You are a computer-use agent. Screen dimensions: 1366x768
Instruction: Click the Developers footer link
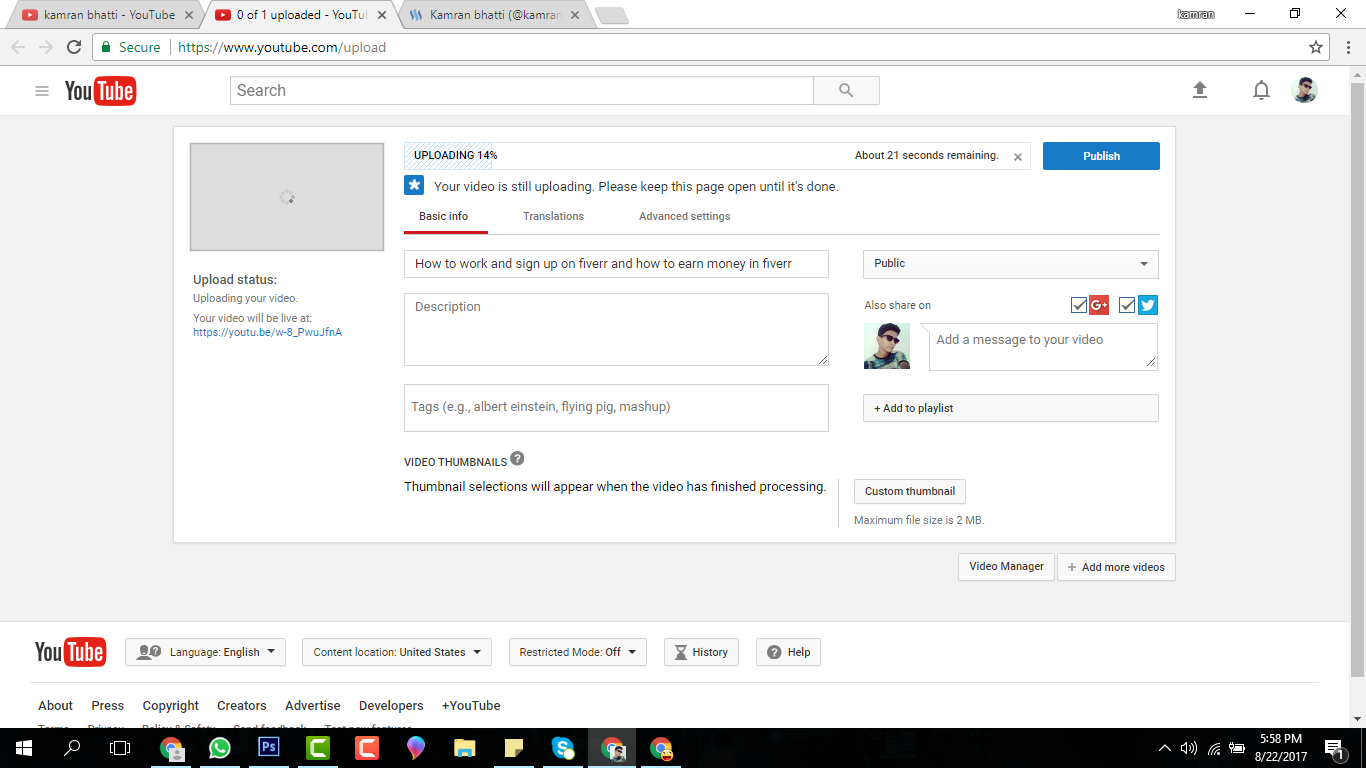[x=391, y=705]
